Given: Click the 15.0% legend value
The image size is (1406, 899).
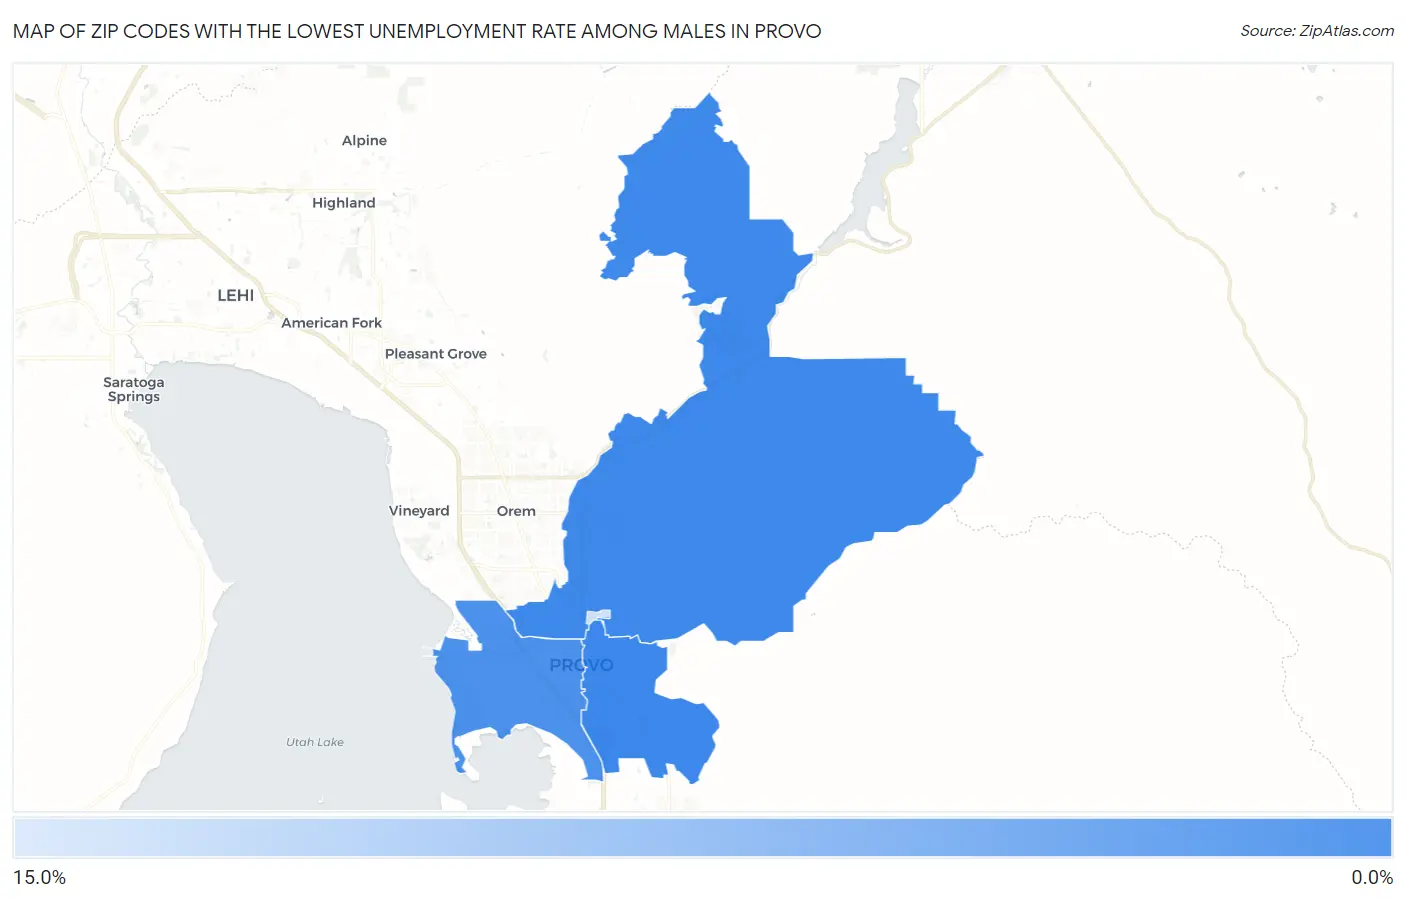Looking at the screenshot, I should [x=40, y=878].
